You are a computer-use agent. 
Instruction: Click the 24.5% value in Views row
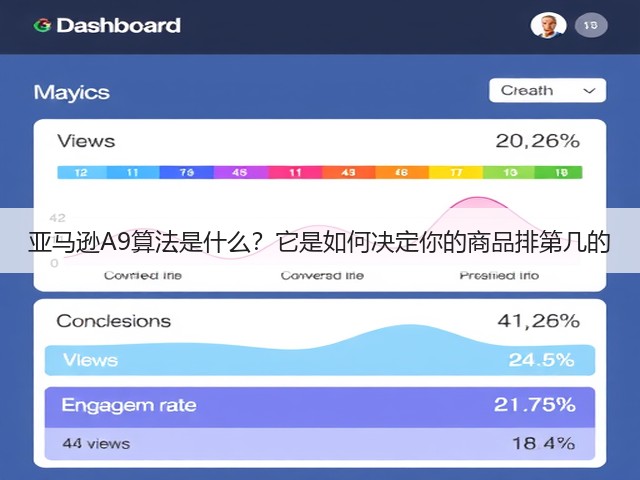tap(541, 360)
